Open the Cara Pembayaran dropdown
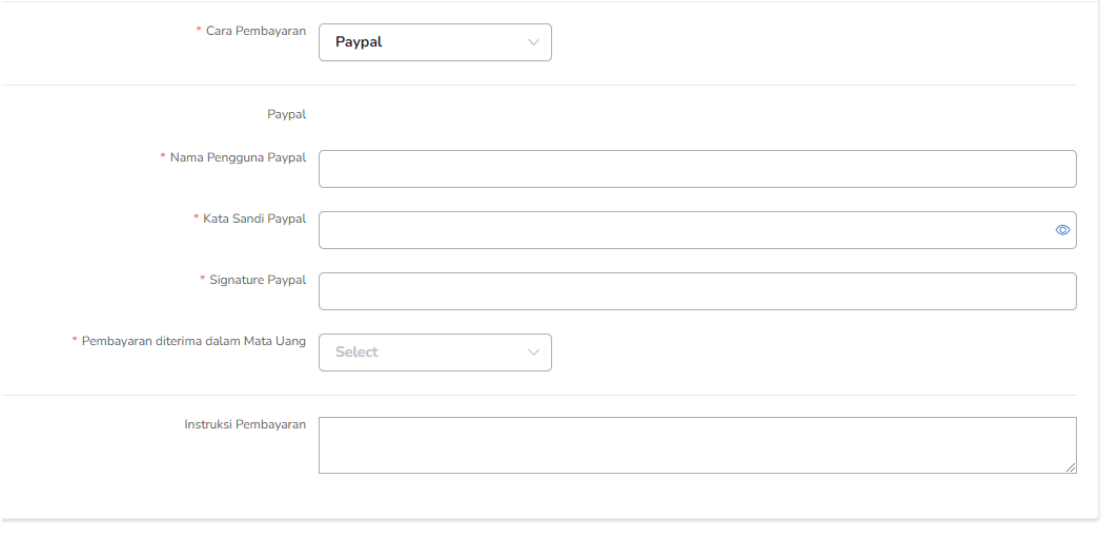1110x547 pixels. pos(435,42)
